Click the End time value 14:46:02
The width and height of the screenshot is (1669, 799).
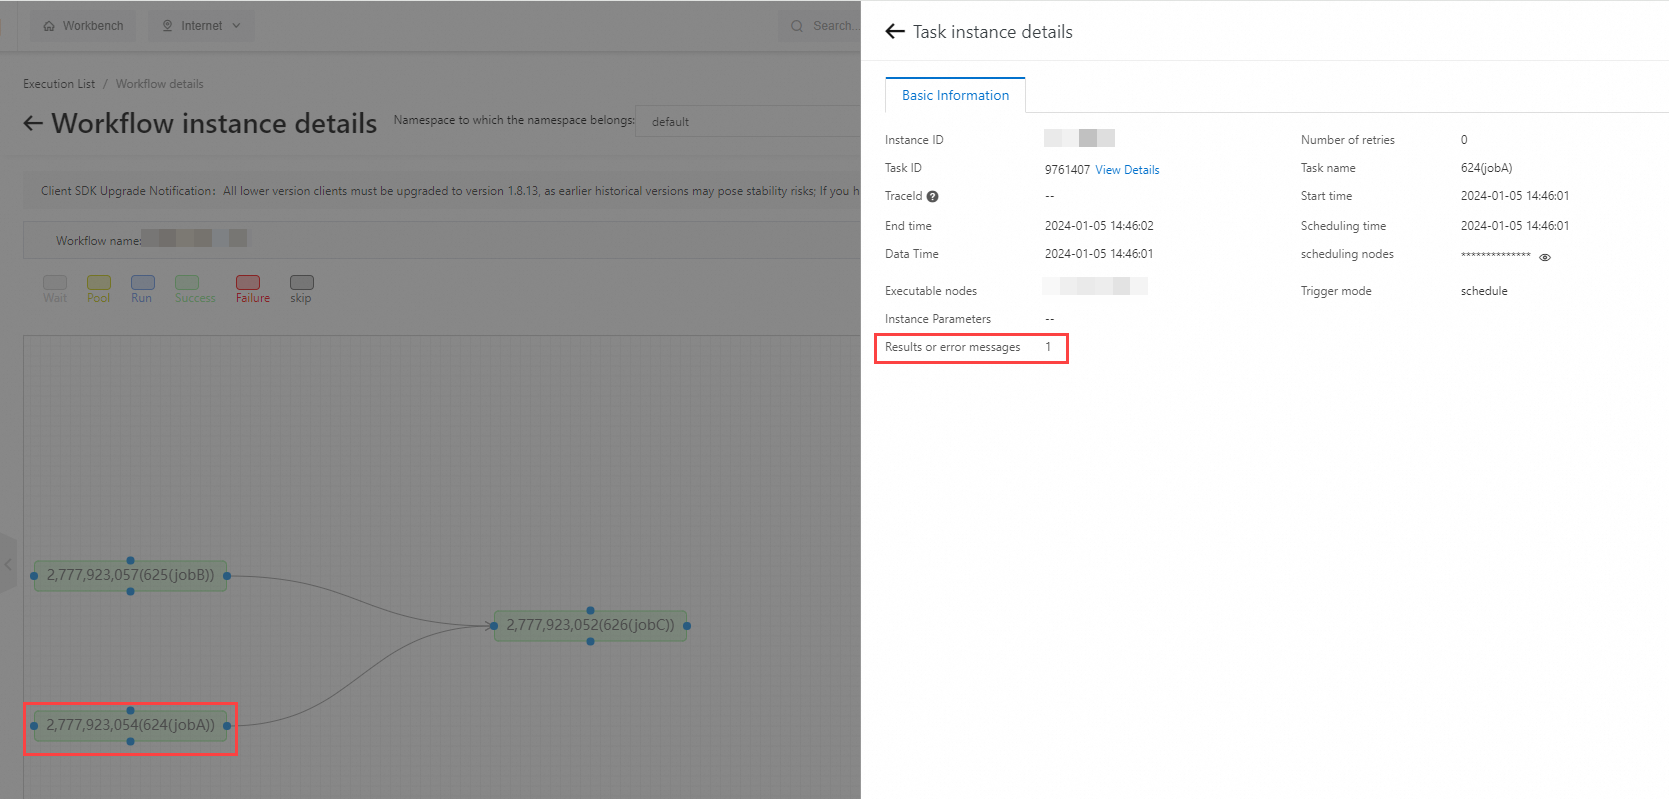(1099, 226)
